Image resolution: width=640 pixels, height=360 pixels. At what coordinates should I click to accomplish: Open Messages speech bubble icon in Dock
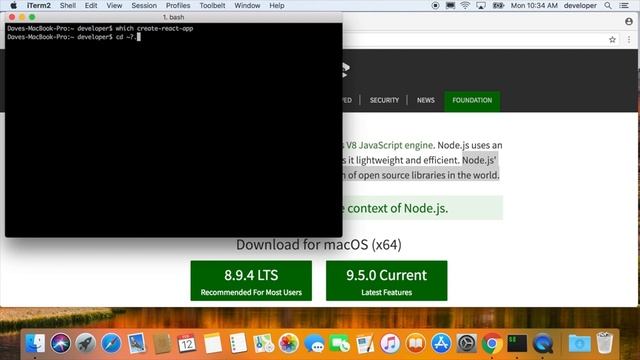pyautogui.click(x=314, y=343)
